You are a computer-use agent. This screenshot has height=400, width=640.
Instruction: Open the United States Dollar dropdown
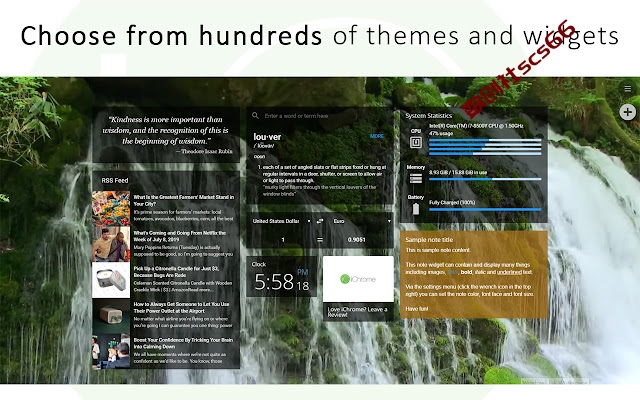pos(281,221)
